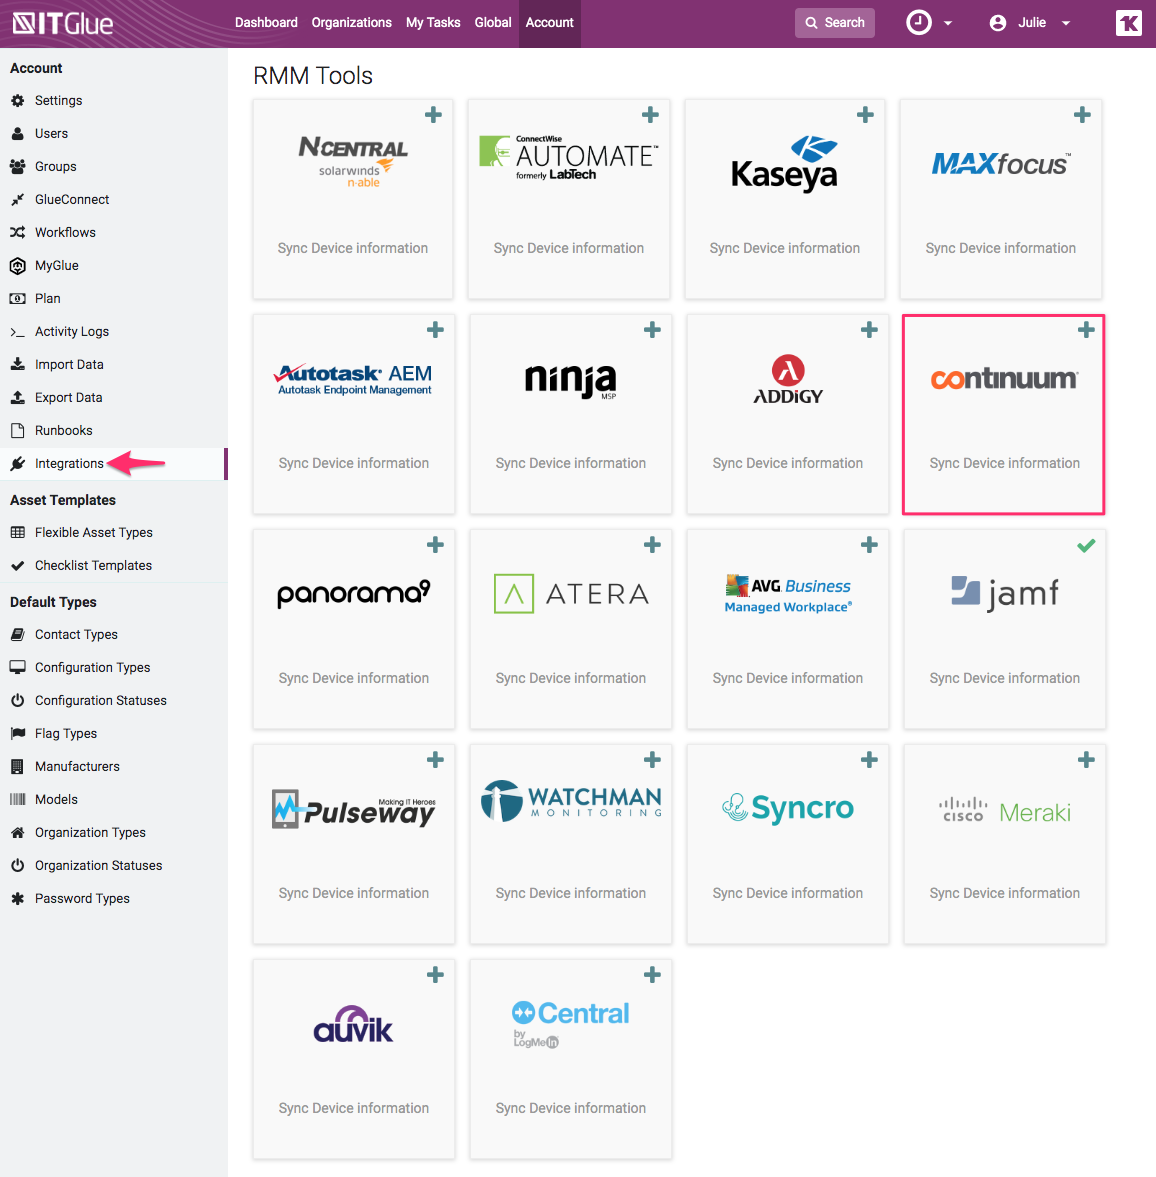Open Plan in the sidebar
The height and width of the screenshot is (1177, 1156).
click(x=113, y=299)
